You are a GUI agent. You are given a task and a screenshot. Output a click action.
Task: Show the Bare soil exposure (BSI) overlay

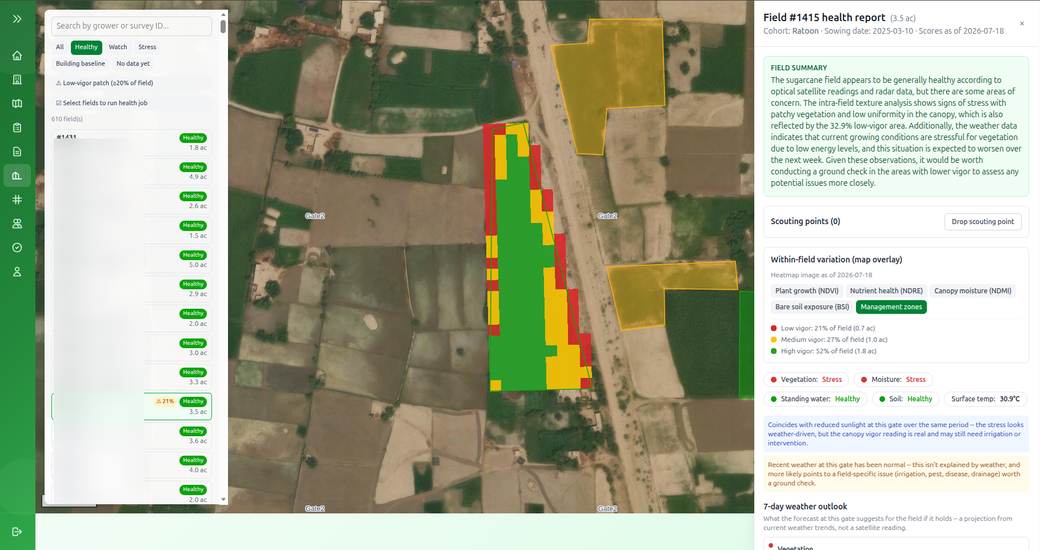point(812,307)
